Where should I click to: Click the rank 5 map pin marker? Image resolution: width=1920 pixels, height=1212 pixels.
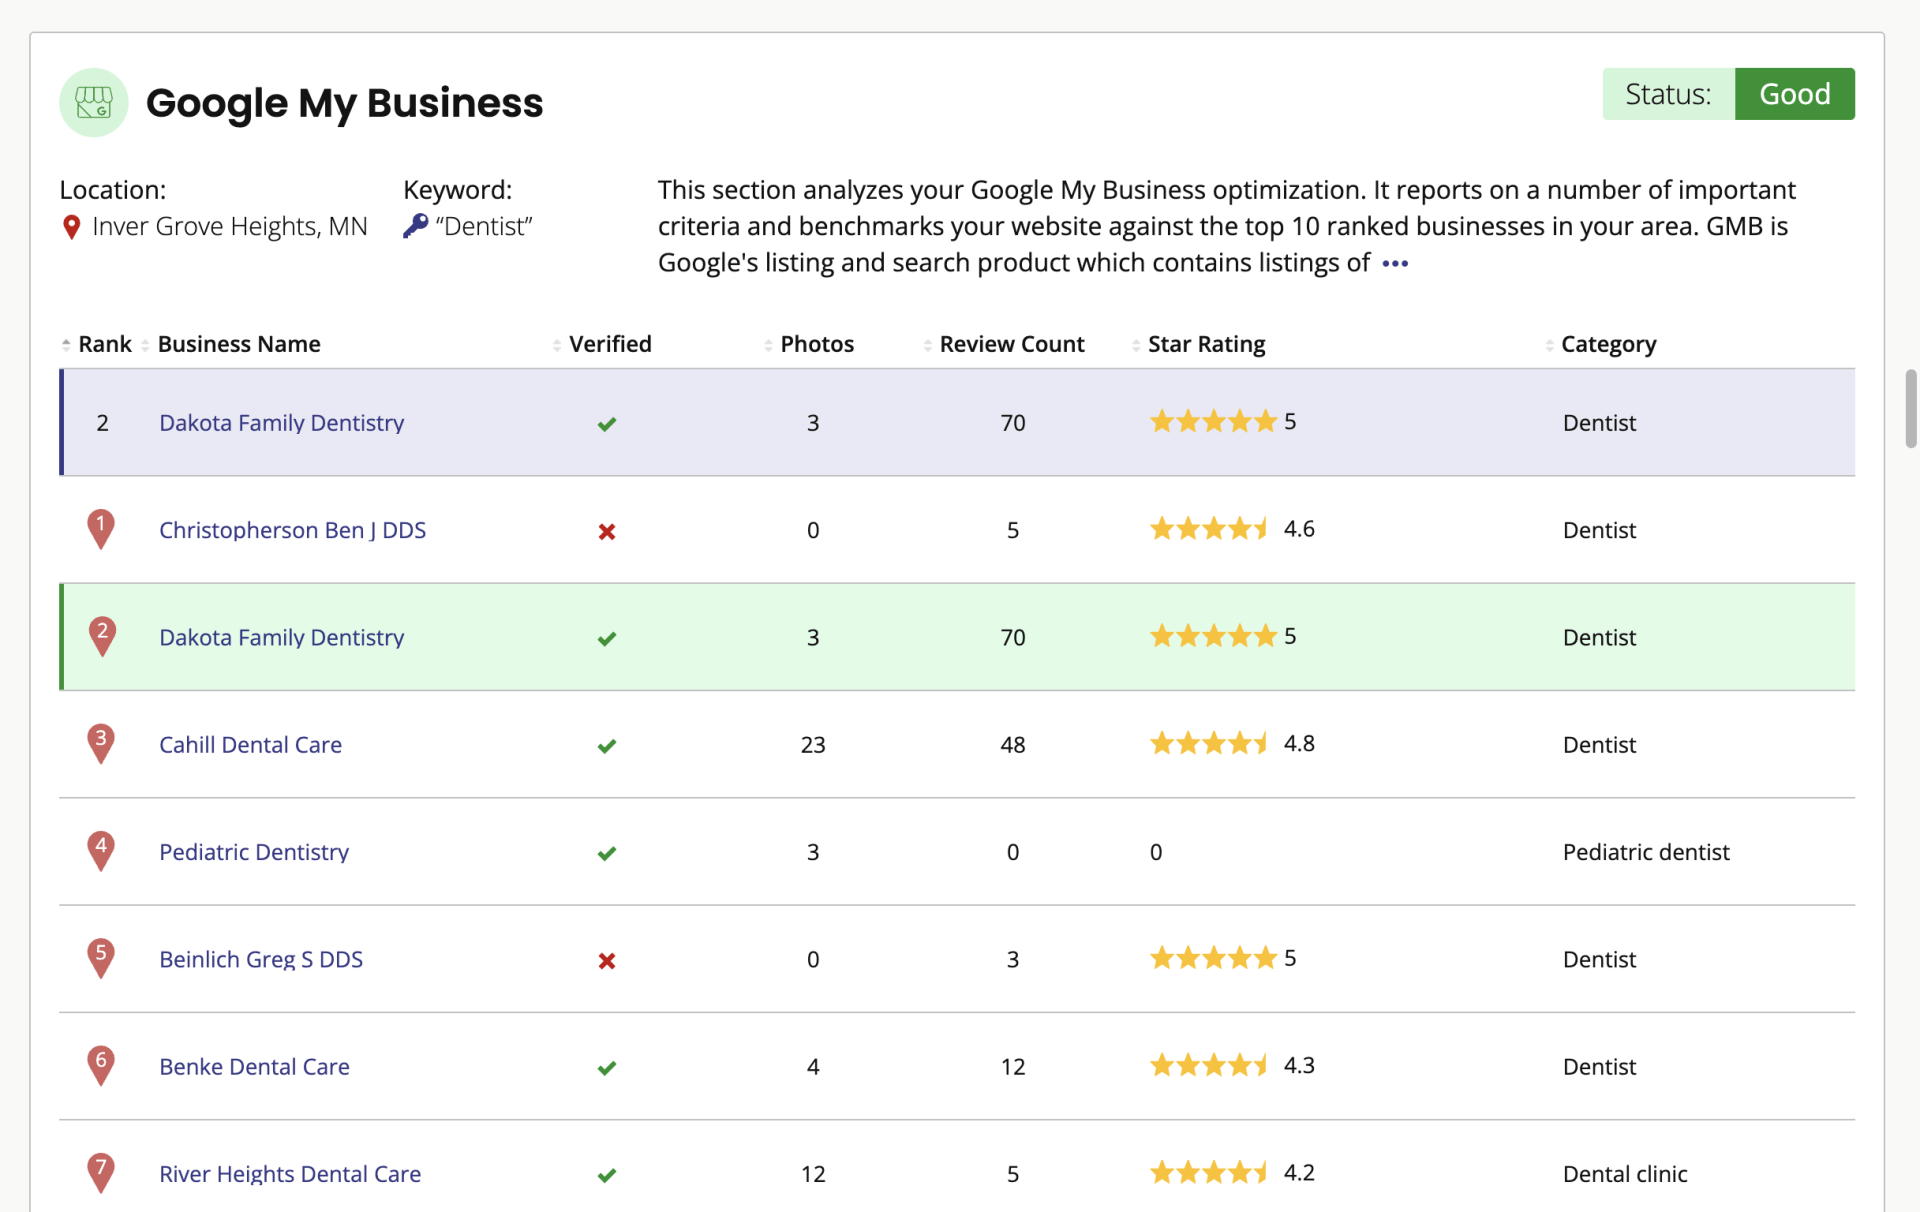[x=101, y=957]
